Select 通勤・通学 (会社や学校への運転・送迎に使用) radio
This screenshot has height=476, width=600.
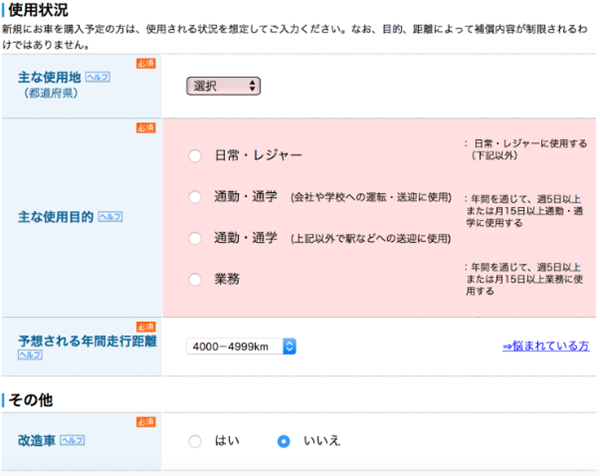[195, 197]
